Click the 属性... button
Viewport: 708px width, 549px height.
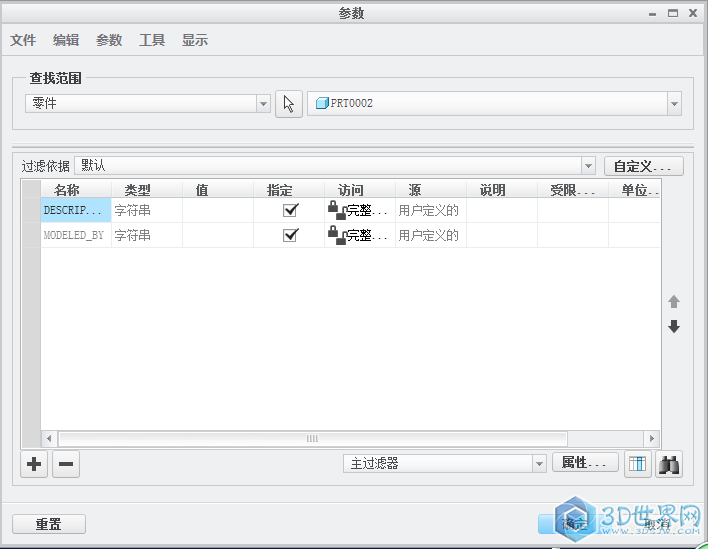tap(585, 463)
